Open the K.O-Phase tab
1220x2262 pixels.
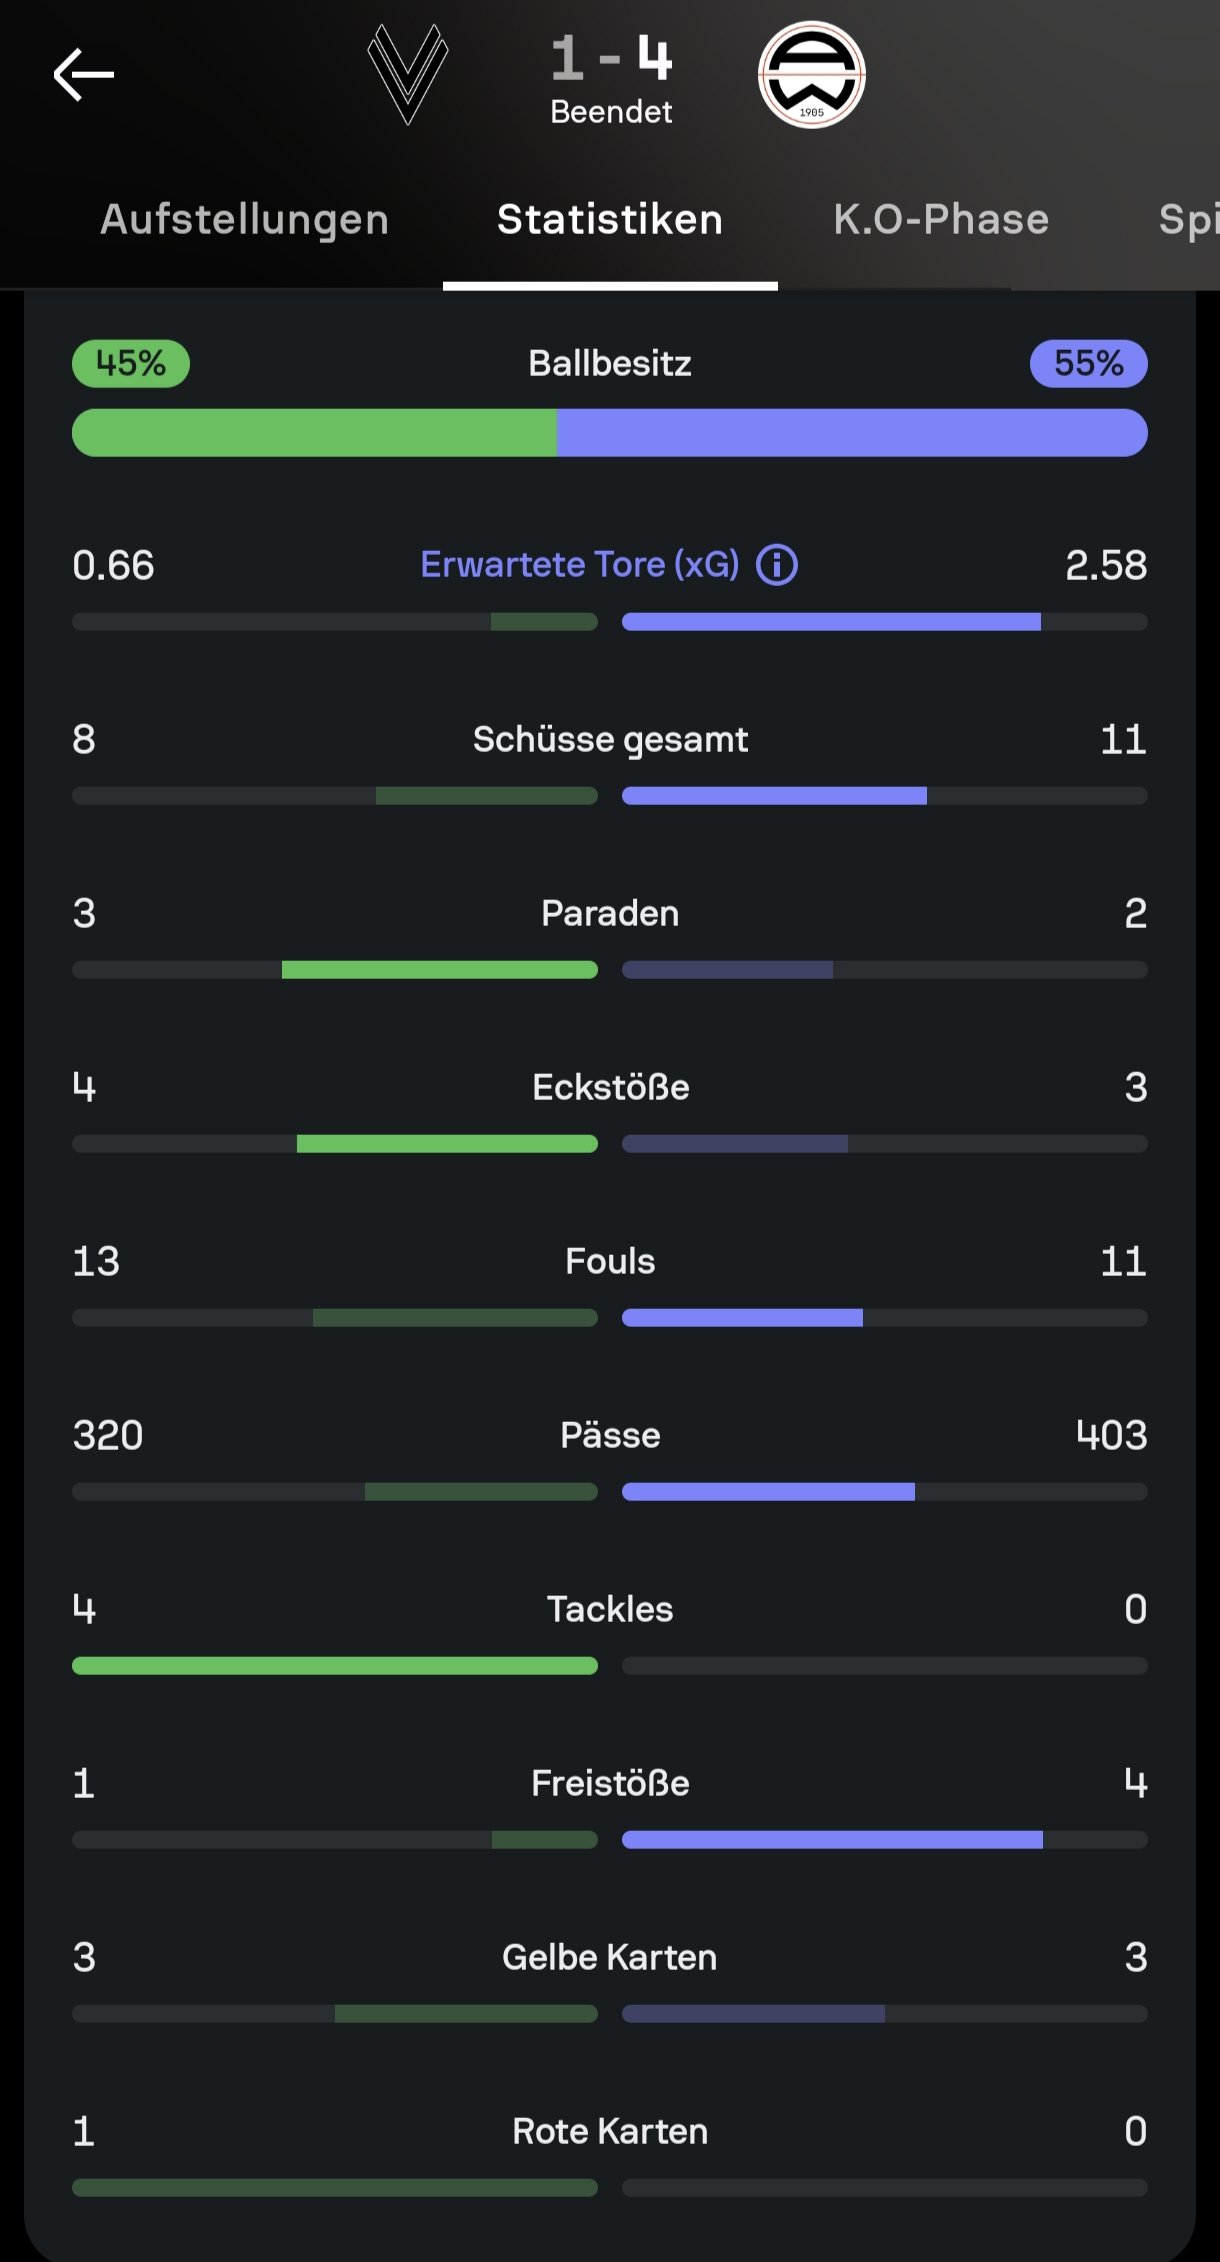941,219
